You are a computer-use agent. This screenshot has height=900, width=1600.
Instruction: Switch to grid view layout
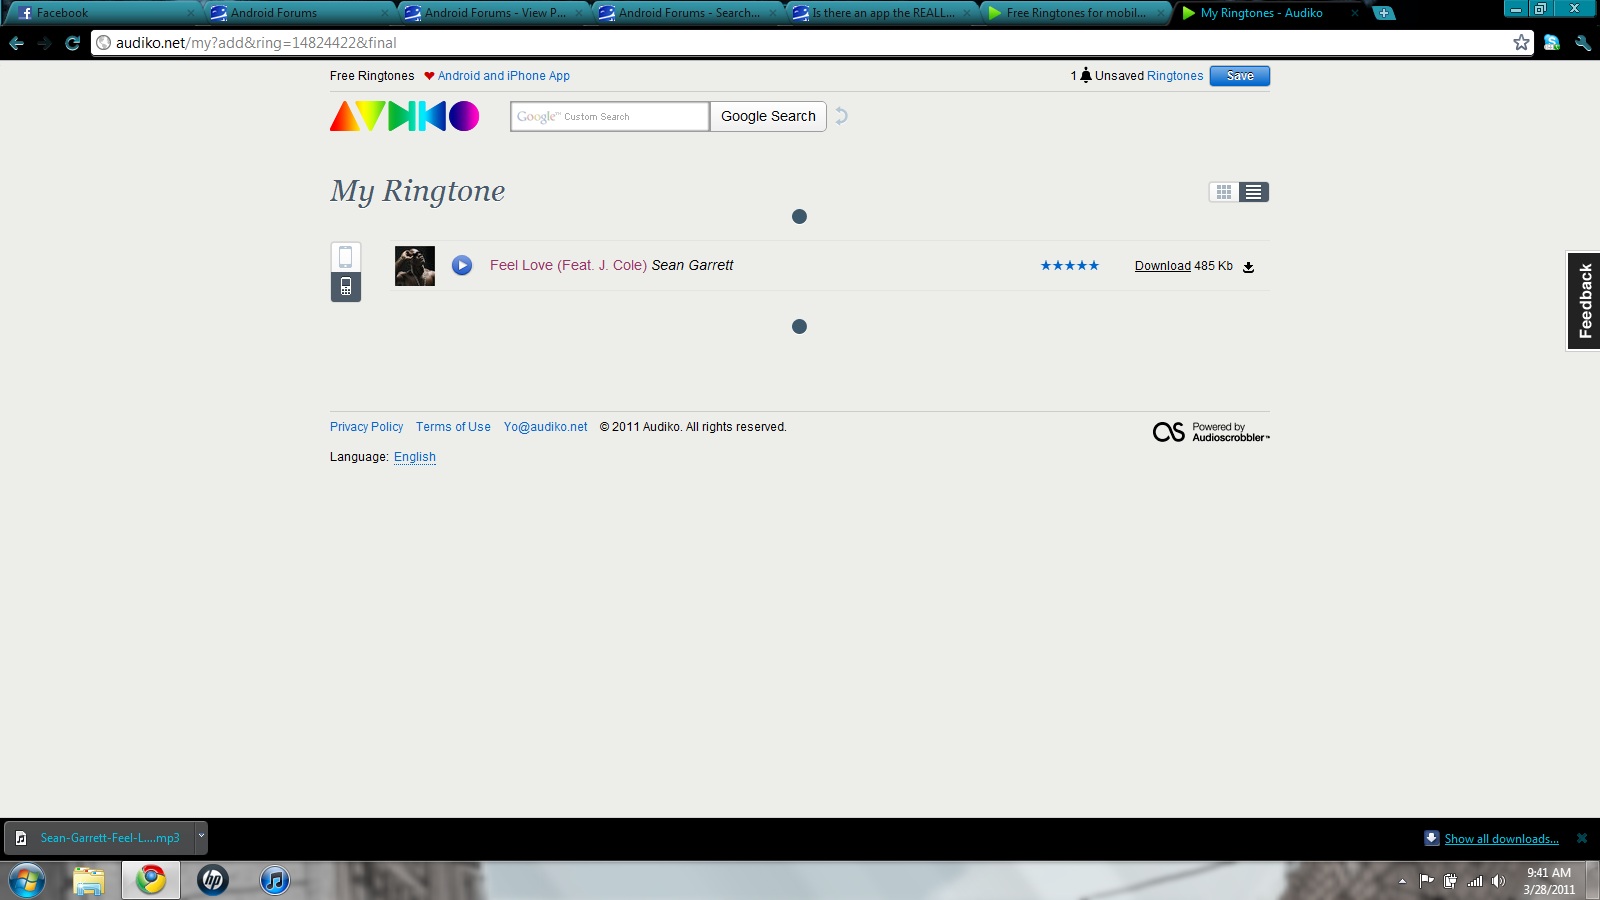click(1224, 192)
